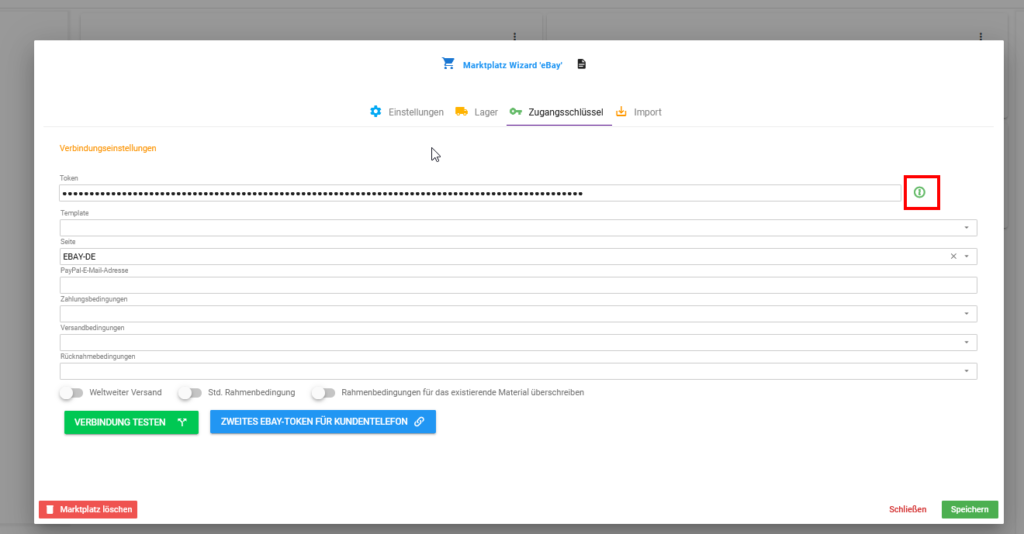
Task: Click the Marktplatz löschen button
Action: click(88, 509)
